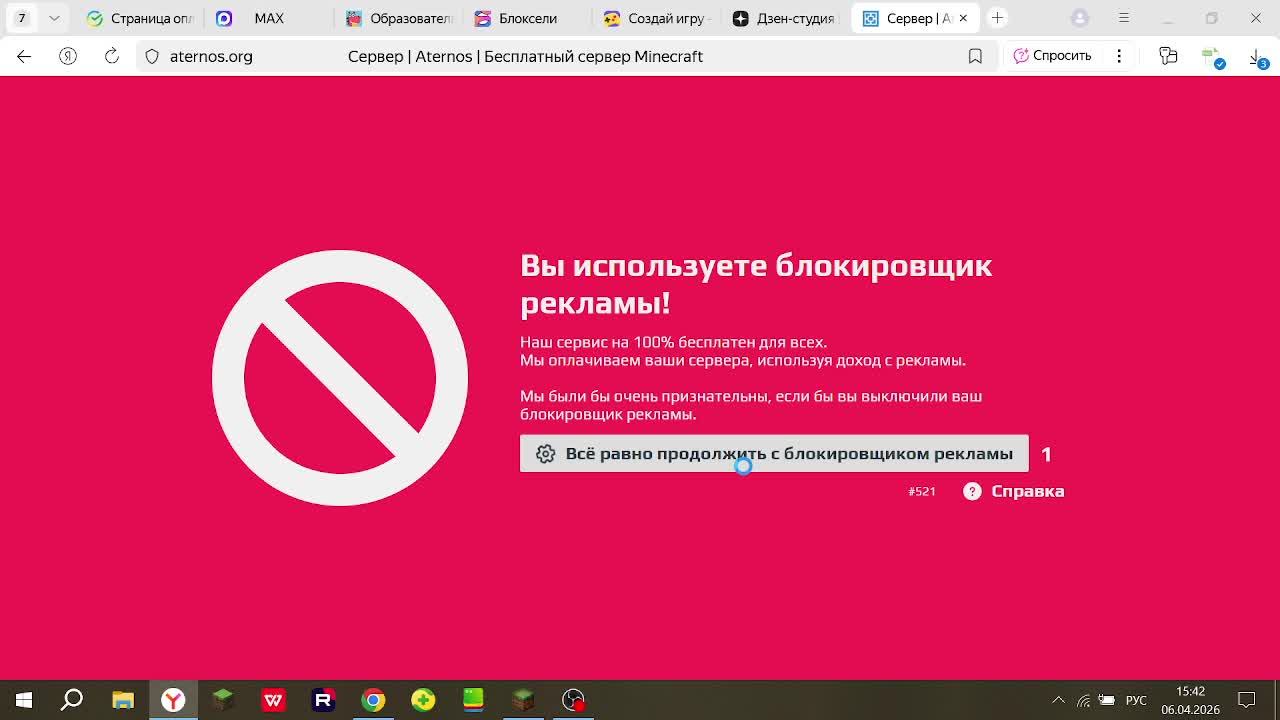The image size is (1280, 720).
Task: Open the browser extensions puzzle icon
Action: (1168, 56)
